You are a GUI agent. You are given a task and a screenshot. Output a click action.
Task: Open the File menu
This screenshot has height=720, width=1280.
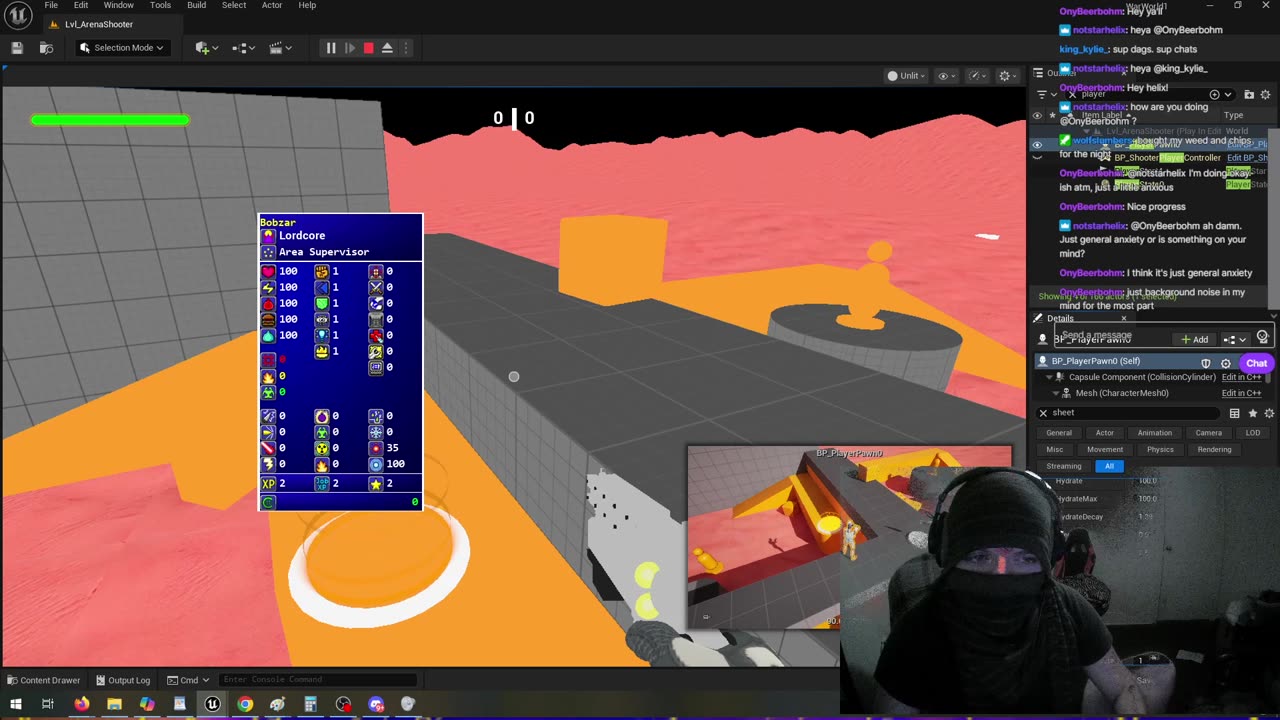pos(51,5)
